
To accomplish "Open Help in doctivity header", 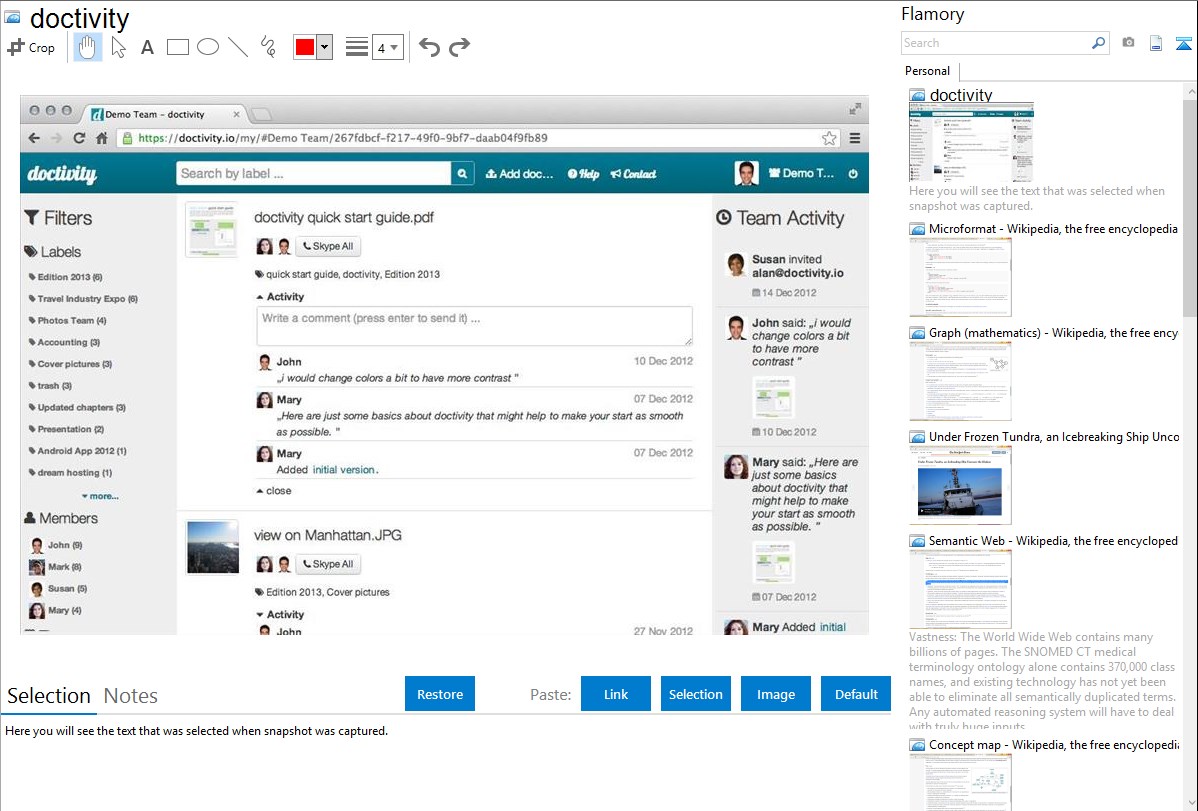I will tap(584, 174).
